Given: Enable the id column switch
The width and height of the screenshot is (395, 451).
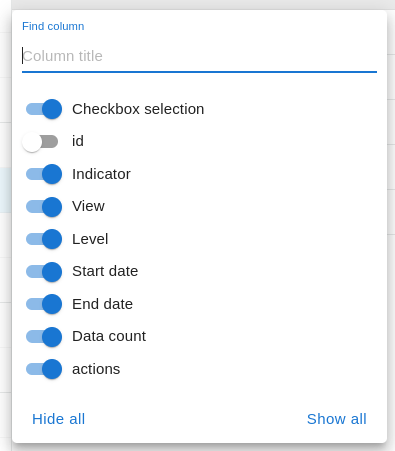Looking at the screenshot, I should (x=40, y=142).
